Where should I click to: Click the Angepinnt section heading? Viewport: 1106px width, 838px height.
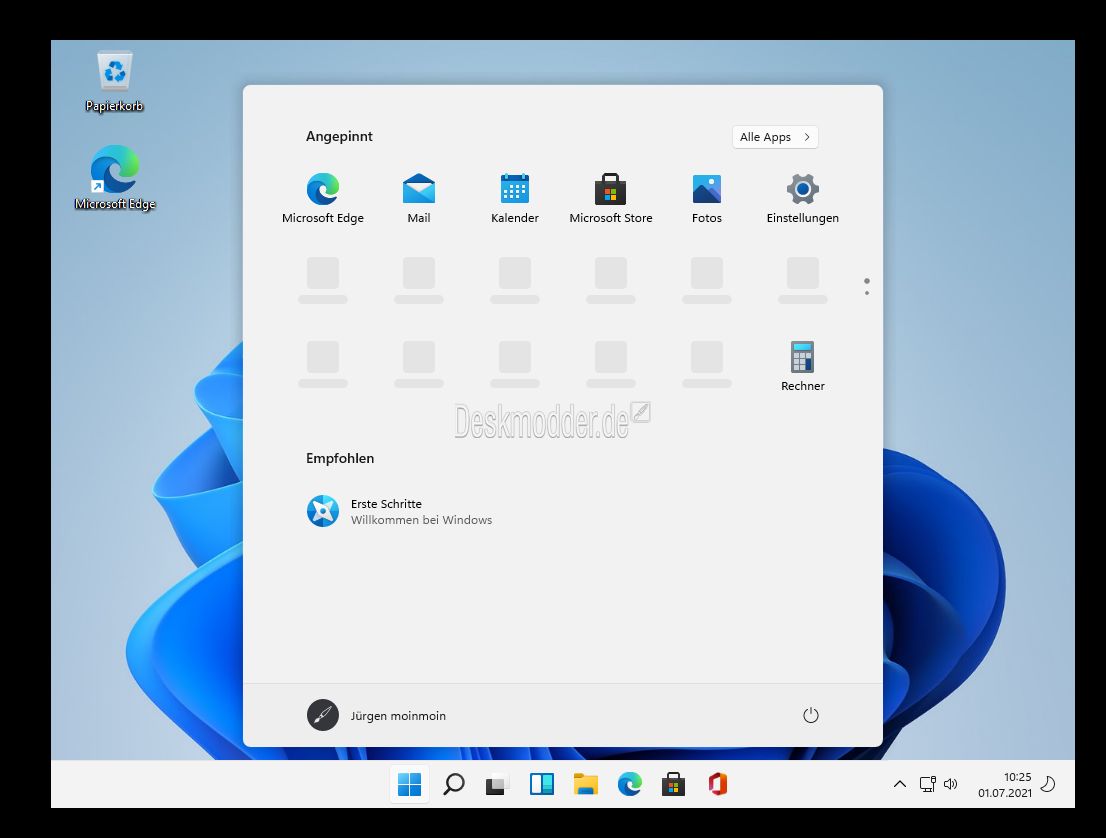pyautogui.click(x=339, y=137)
